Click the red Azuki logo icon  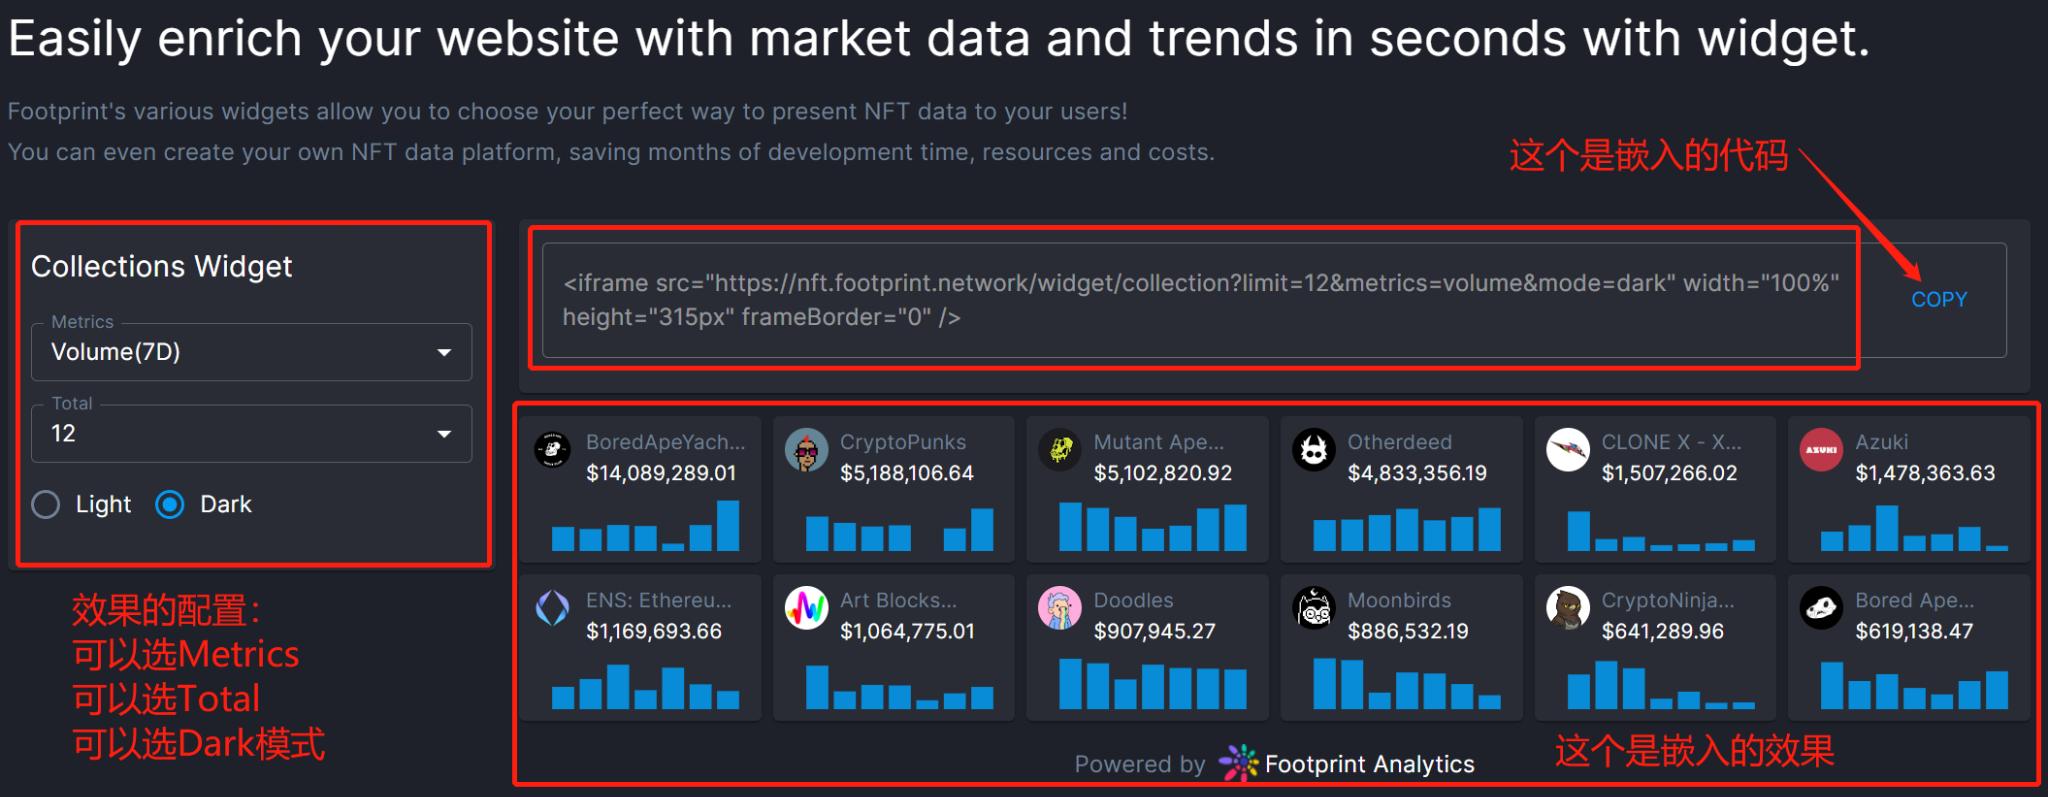(x=1821, y=450)
